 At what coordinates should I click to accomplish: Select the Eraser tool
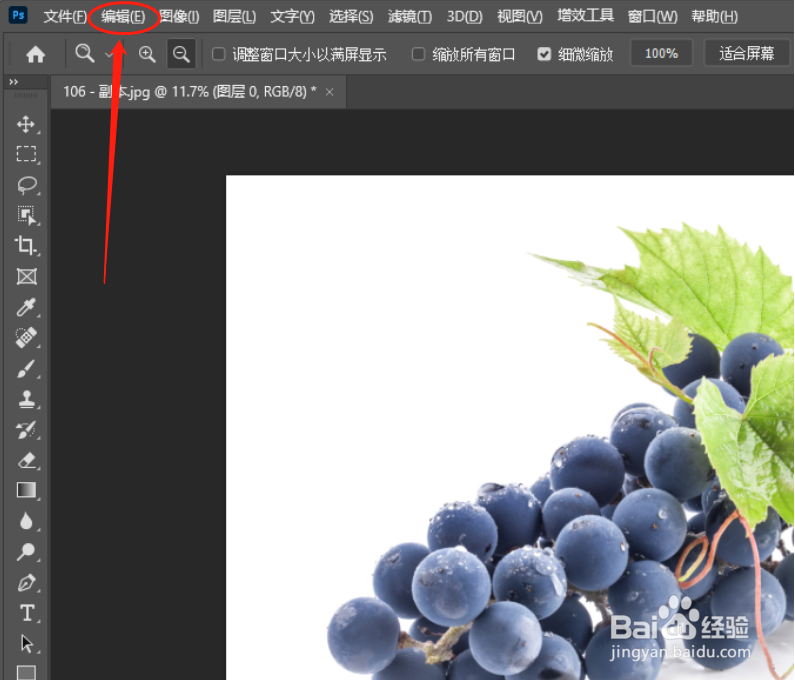tap(26, 460)
